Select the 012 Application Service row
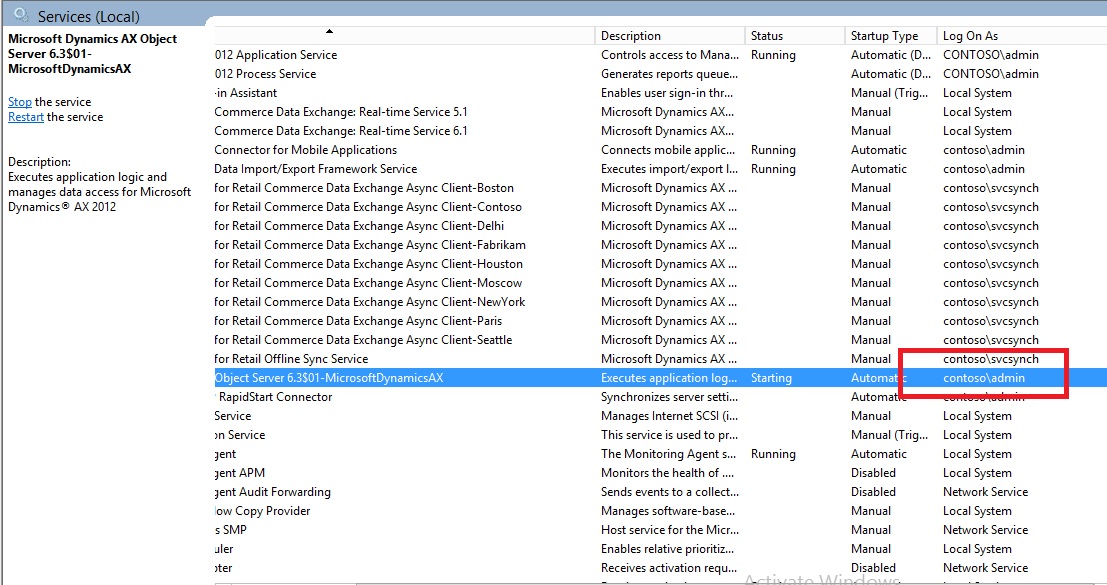 tap(300, 54)
